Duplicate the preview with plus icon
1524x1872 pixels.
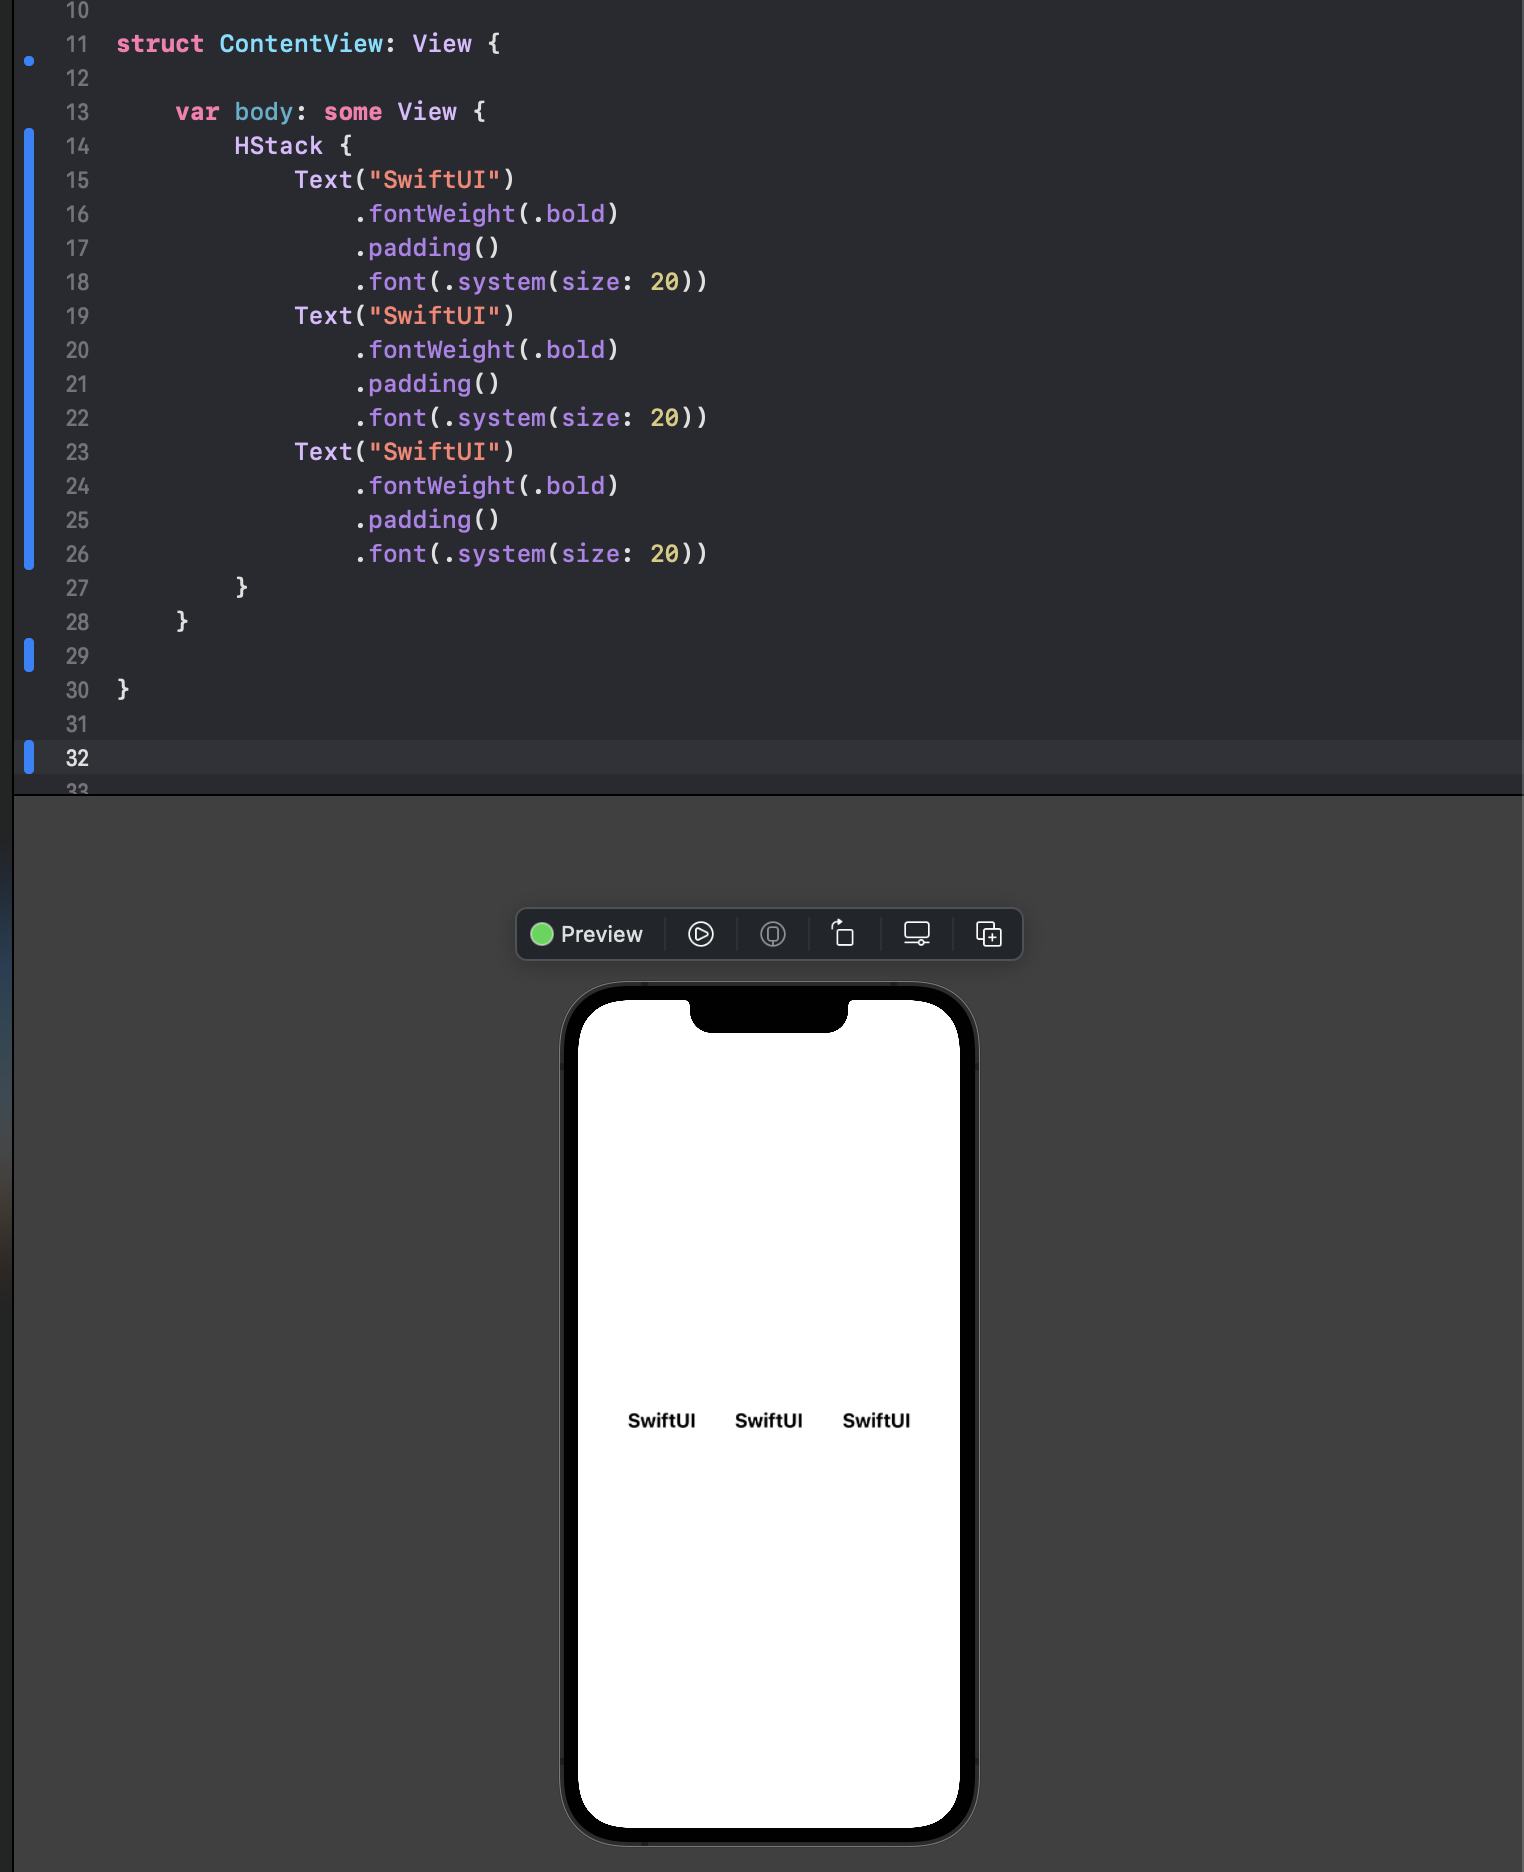pos(989,934)
